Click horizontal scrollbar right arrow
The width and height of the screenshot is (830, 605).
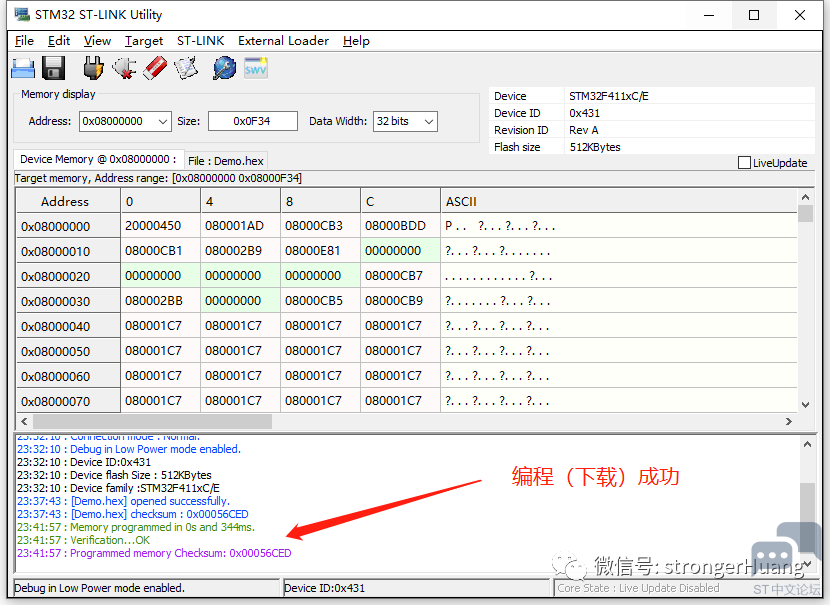click(789, 421)
